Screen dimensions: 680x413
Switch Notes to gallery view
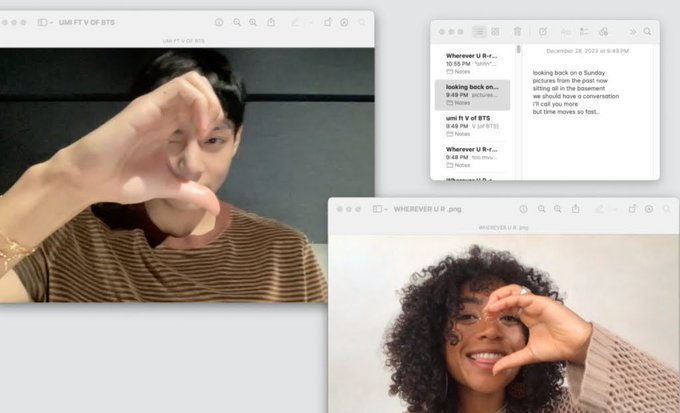point(495,32)
